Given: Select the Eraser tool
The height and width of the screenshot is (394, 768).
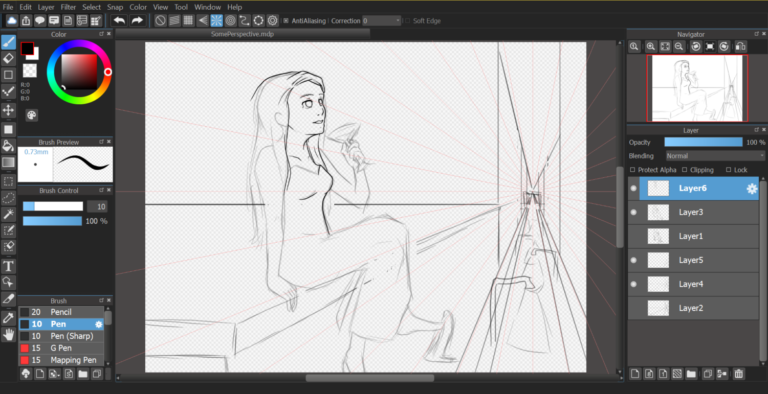Looking at the screenshot, I should click(8, 59).
